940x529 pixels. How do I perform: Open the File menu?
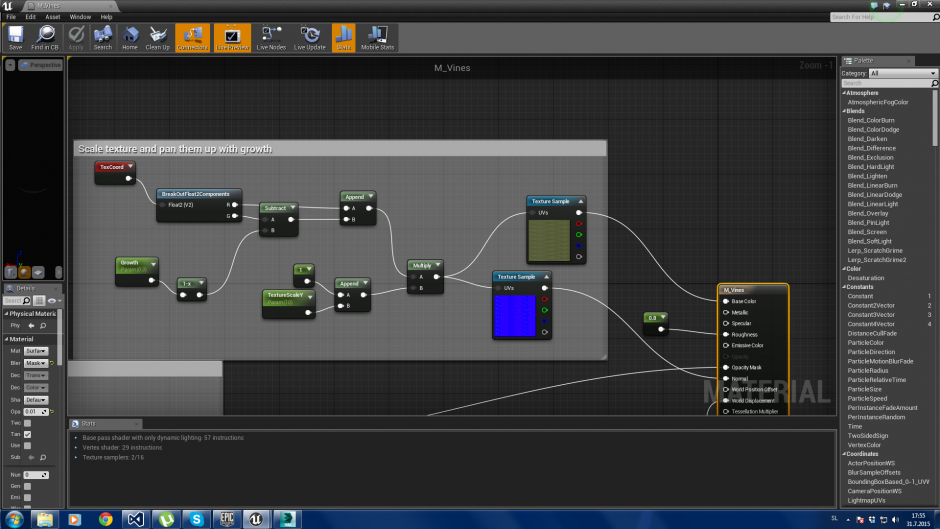pos(11,17)
